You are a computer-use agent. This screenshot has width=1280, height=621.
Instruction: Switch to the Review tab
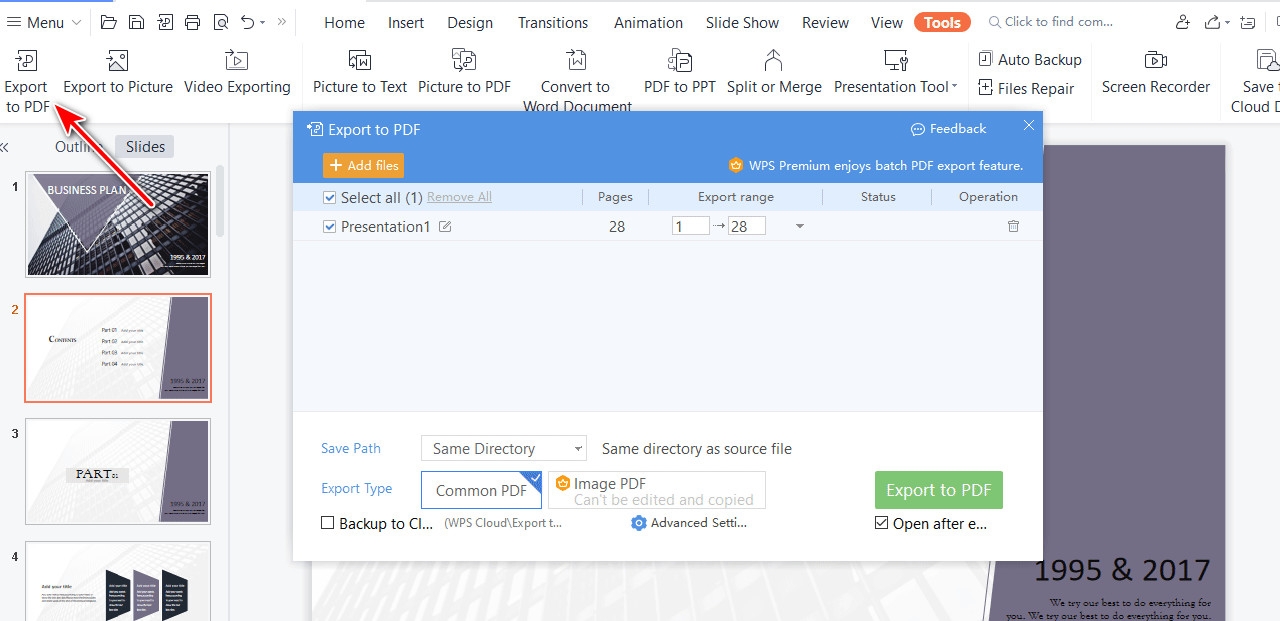[x=825, y=22]
